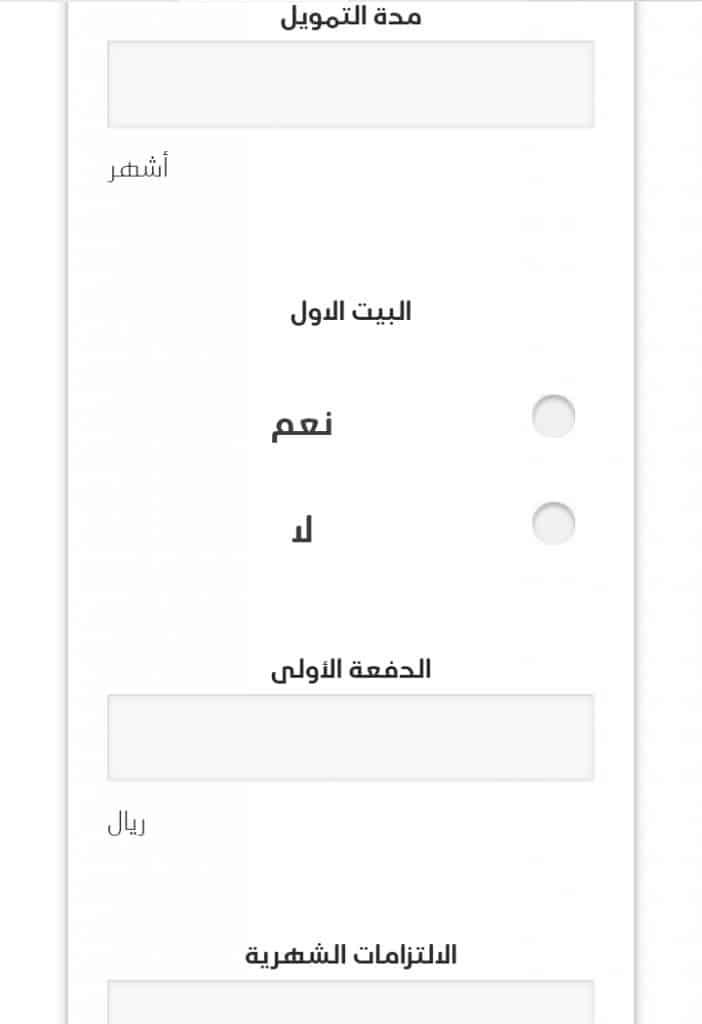Screen dimensions: 702x1024
Task: Place cursor in down payment box
Action: [351, 737]
